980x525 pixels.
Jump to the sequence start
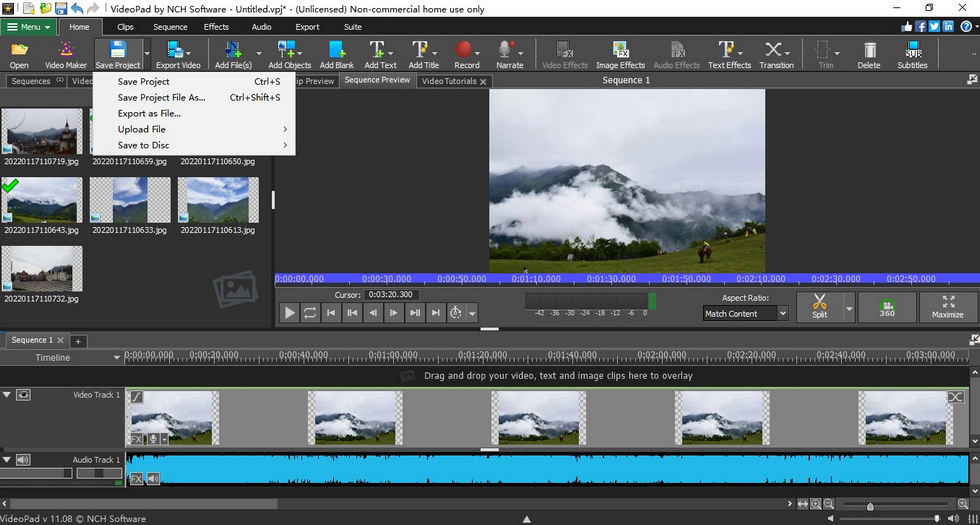[x=331, y=313]
